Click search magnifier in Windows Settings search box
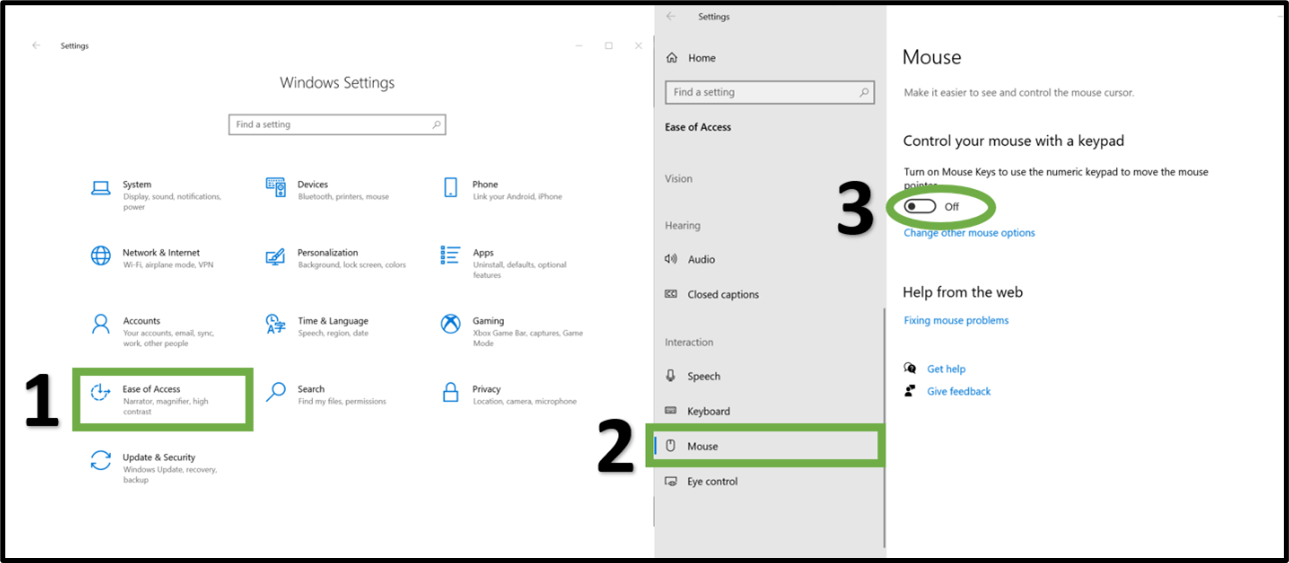1289x563 pixels. click(436, 125)
